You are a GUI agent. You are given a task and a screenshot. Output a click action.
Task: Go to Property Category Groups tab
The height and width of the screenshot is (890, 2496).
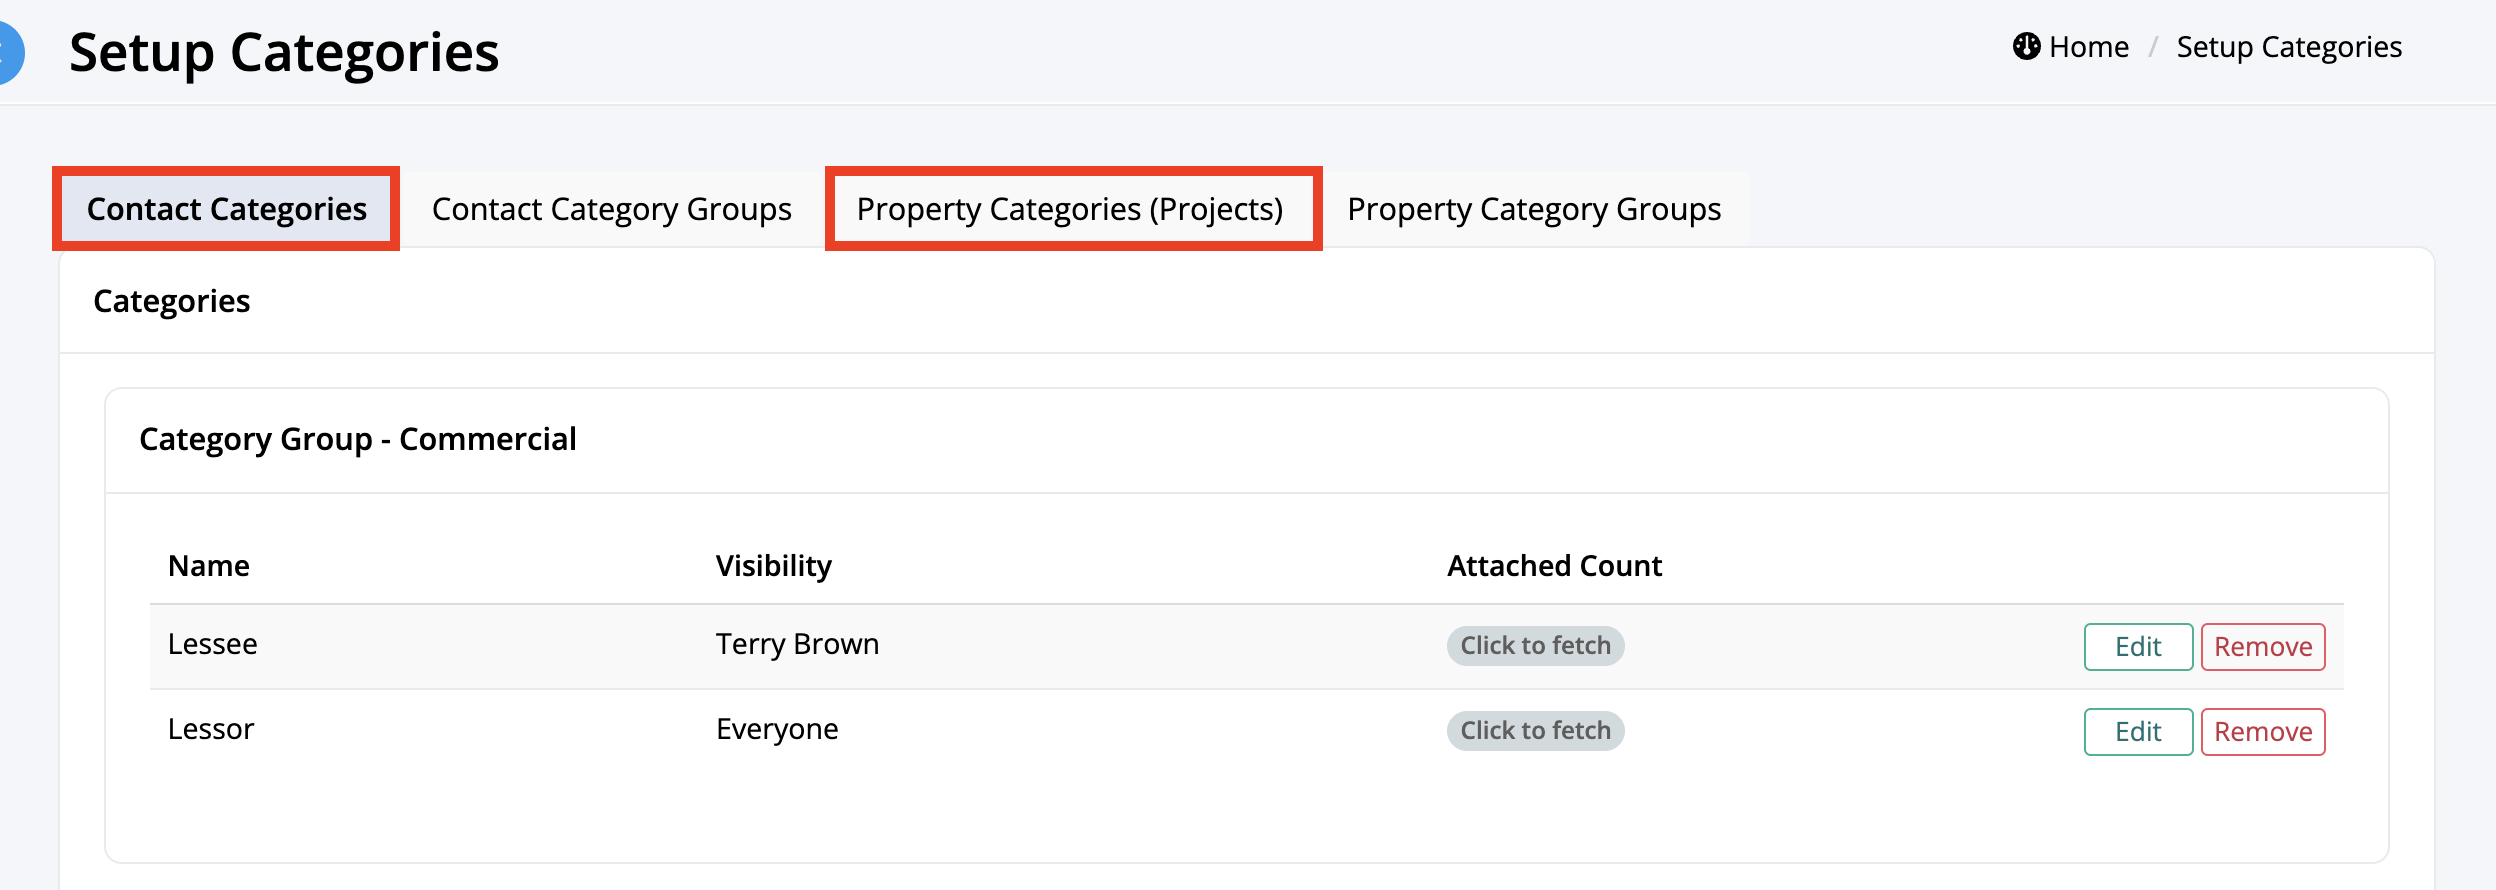pos(1533,209)
